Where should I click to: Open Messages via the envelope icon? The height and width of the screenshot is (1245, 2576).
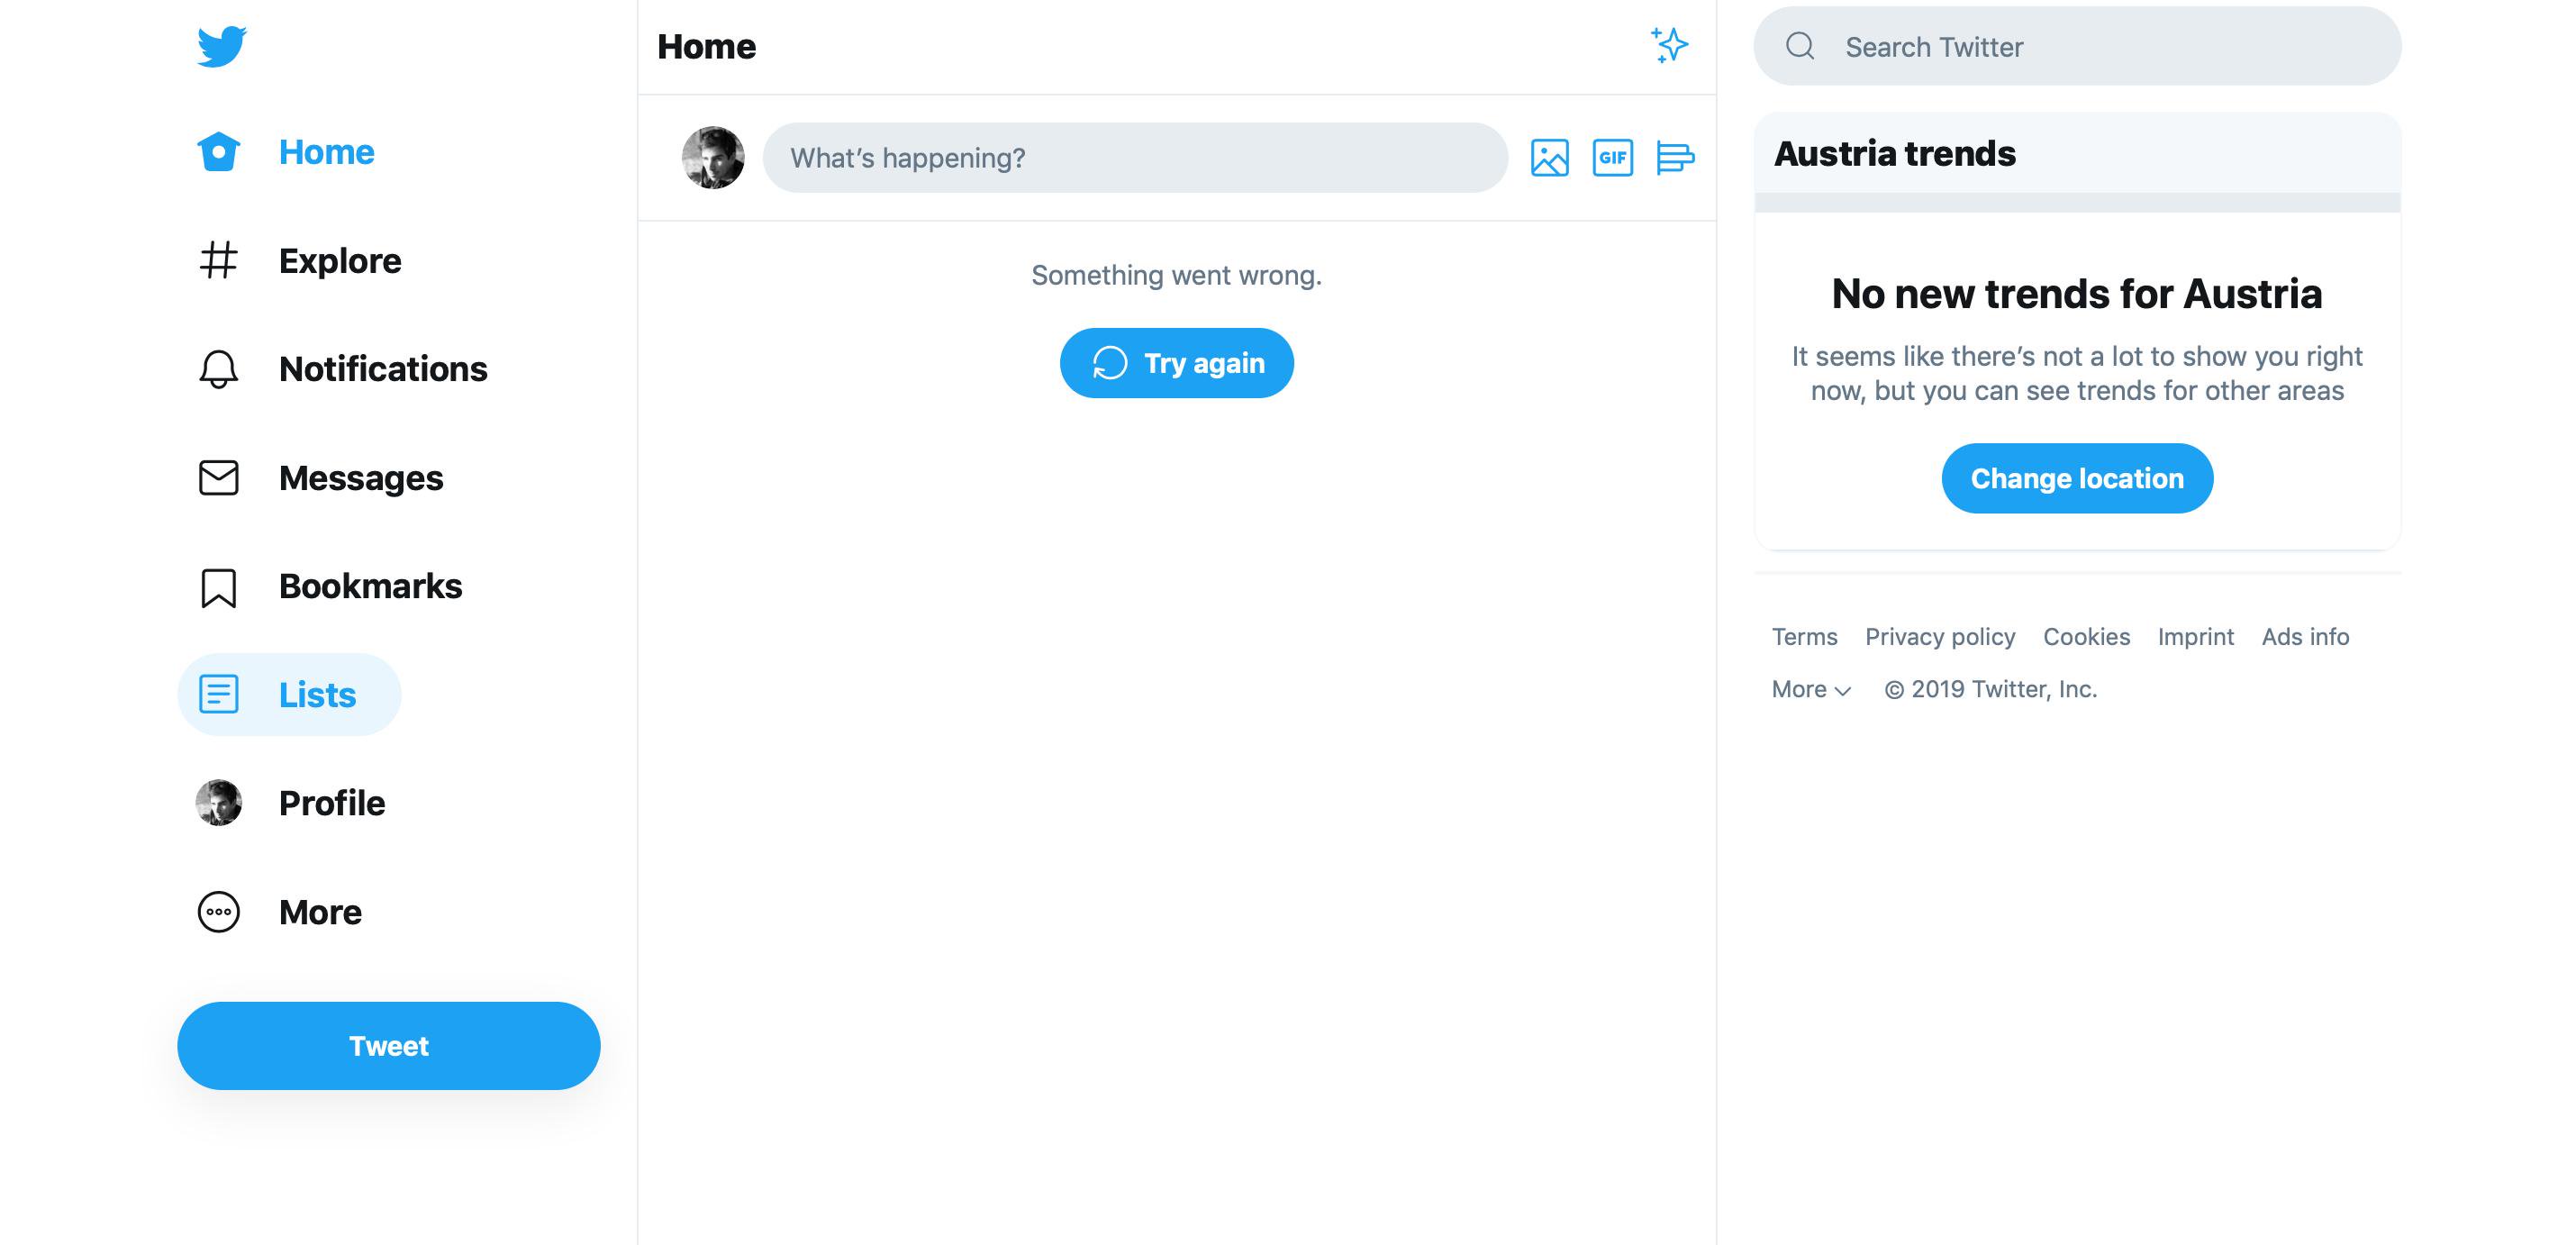pyautogui.click(x=219, y=478)
